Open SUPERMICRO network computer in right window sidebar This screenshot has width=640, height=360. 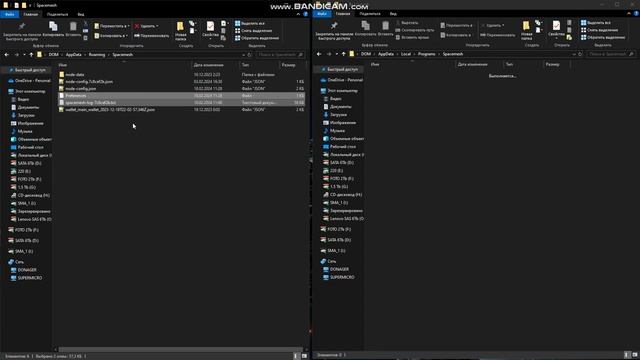click(339, 277)
